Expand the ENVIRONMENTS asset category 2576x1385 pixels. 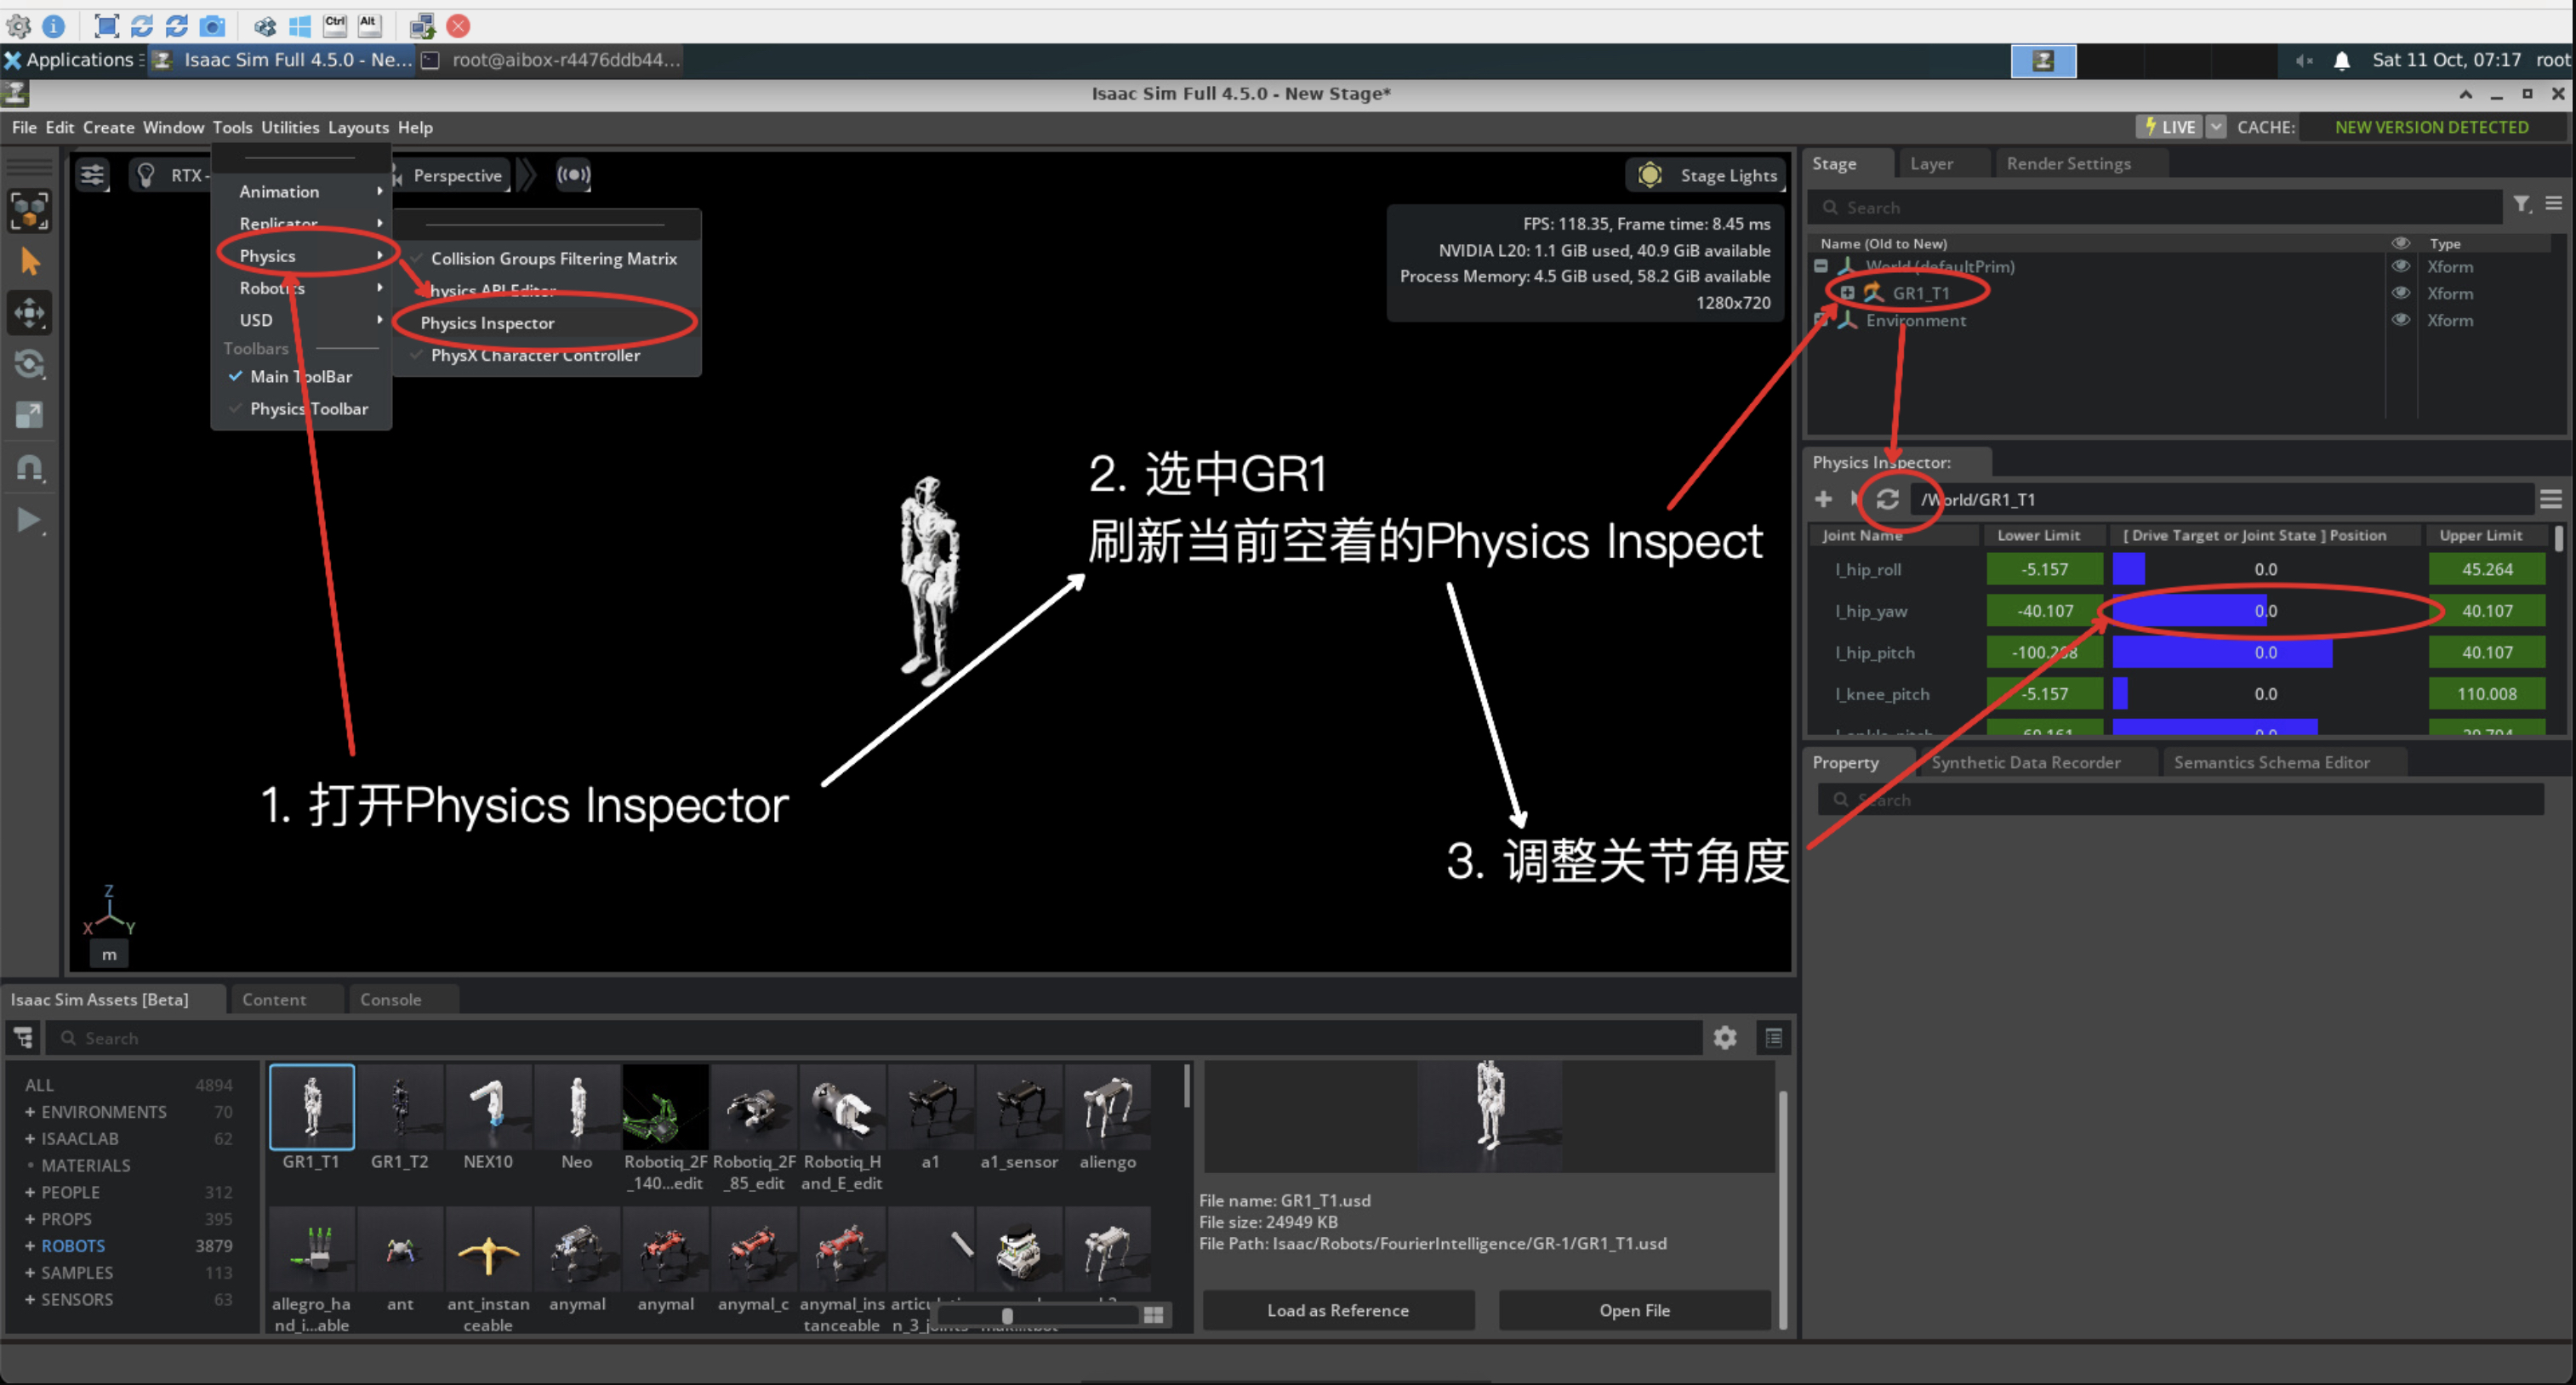(x=30, y=1112)
